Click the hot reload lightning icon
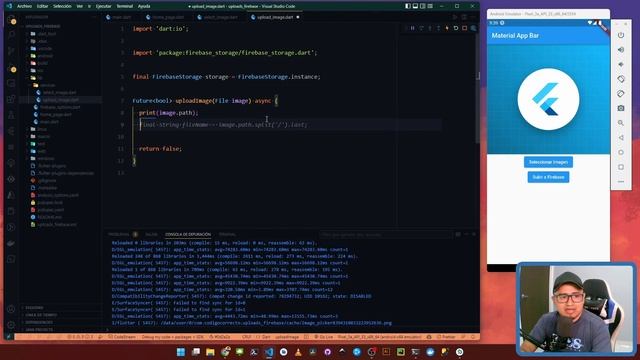Screen dimensions: 640x360 point(447,28)
